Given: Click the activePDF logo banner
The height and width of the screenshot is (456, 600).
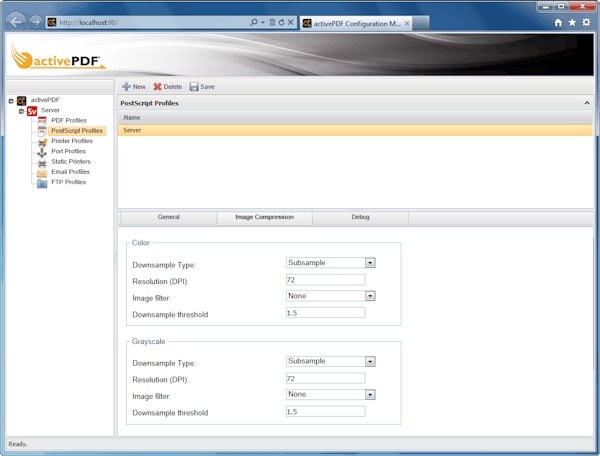Looking at the screenshot, I should (57, 57).
